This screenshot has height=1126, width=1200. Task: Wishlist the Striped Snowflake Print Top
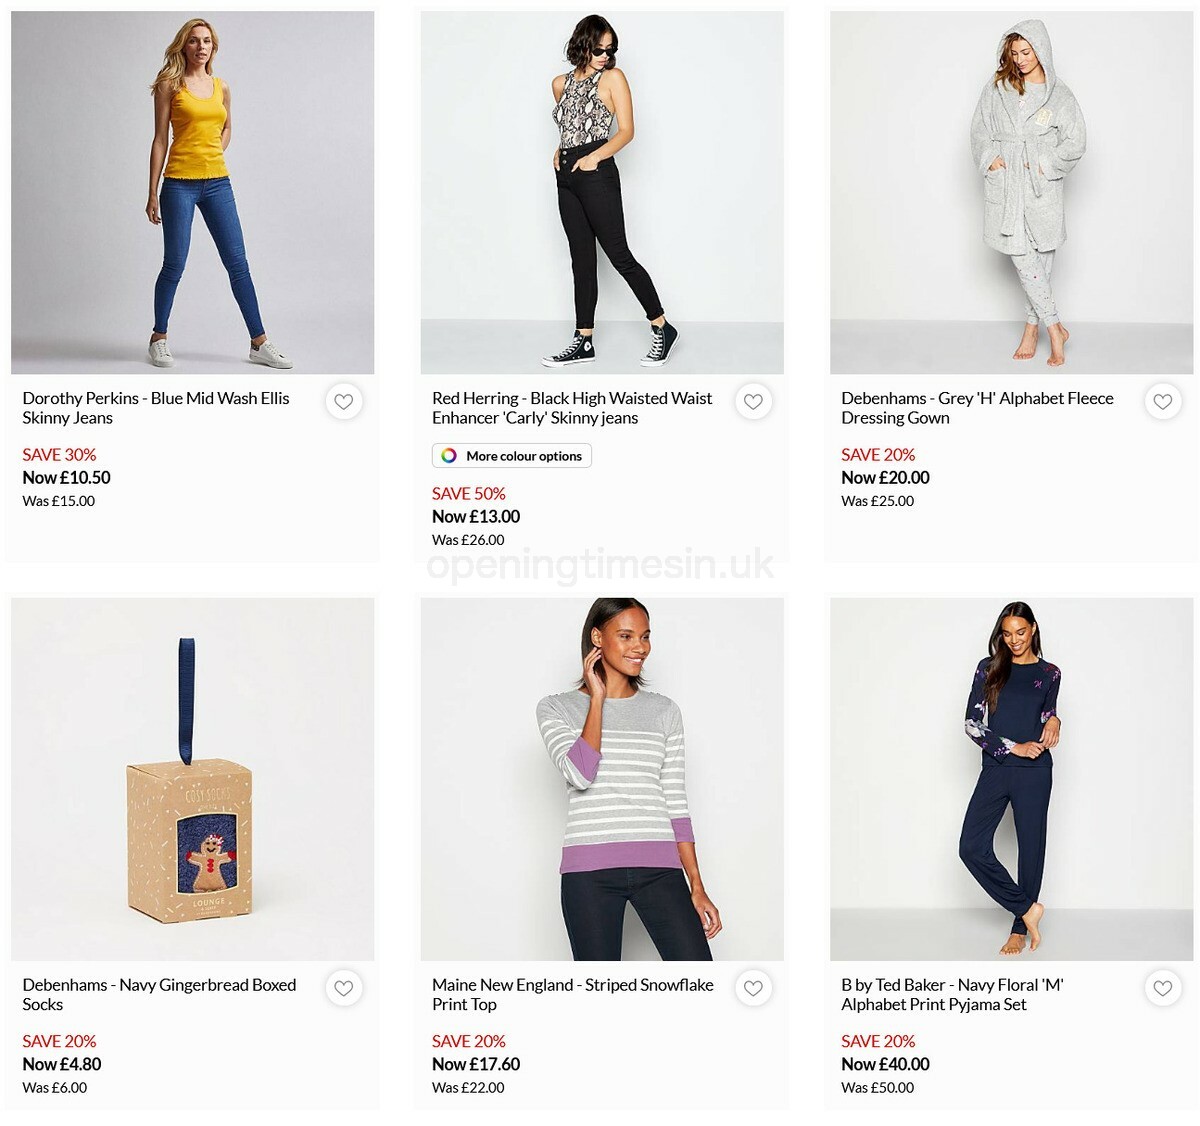coord(753,988)
